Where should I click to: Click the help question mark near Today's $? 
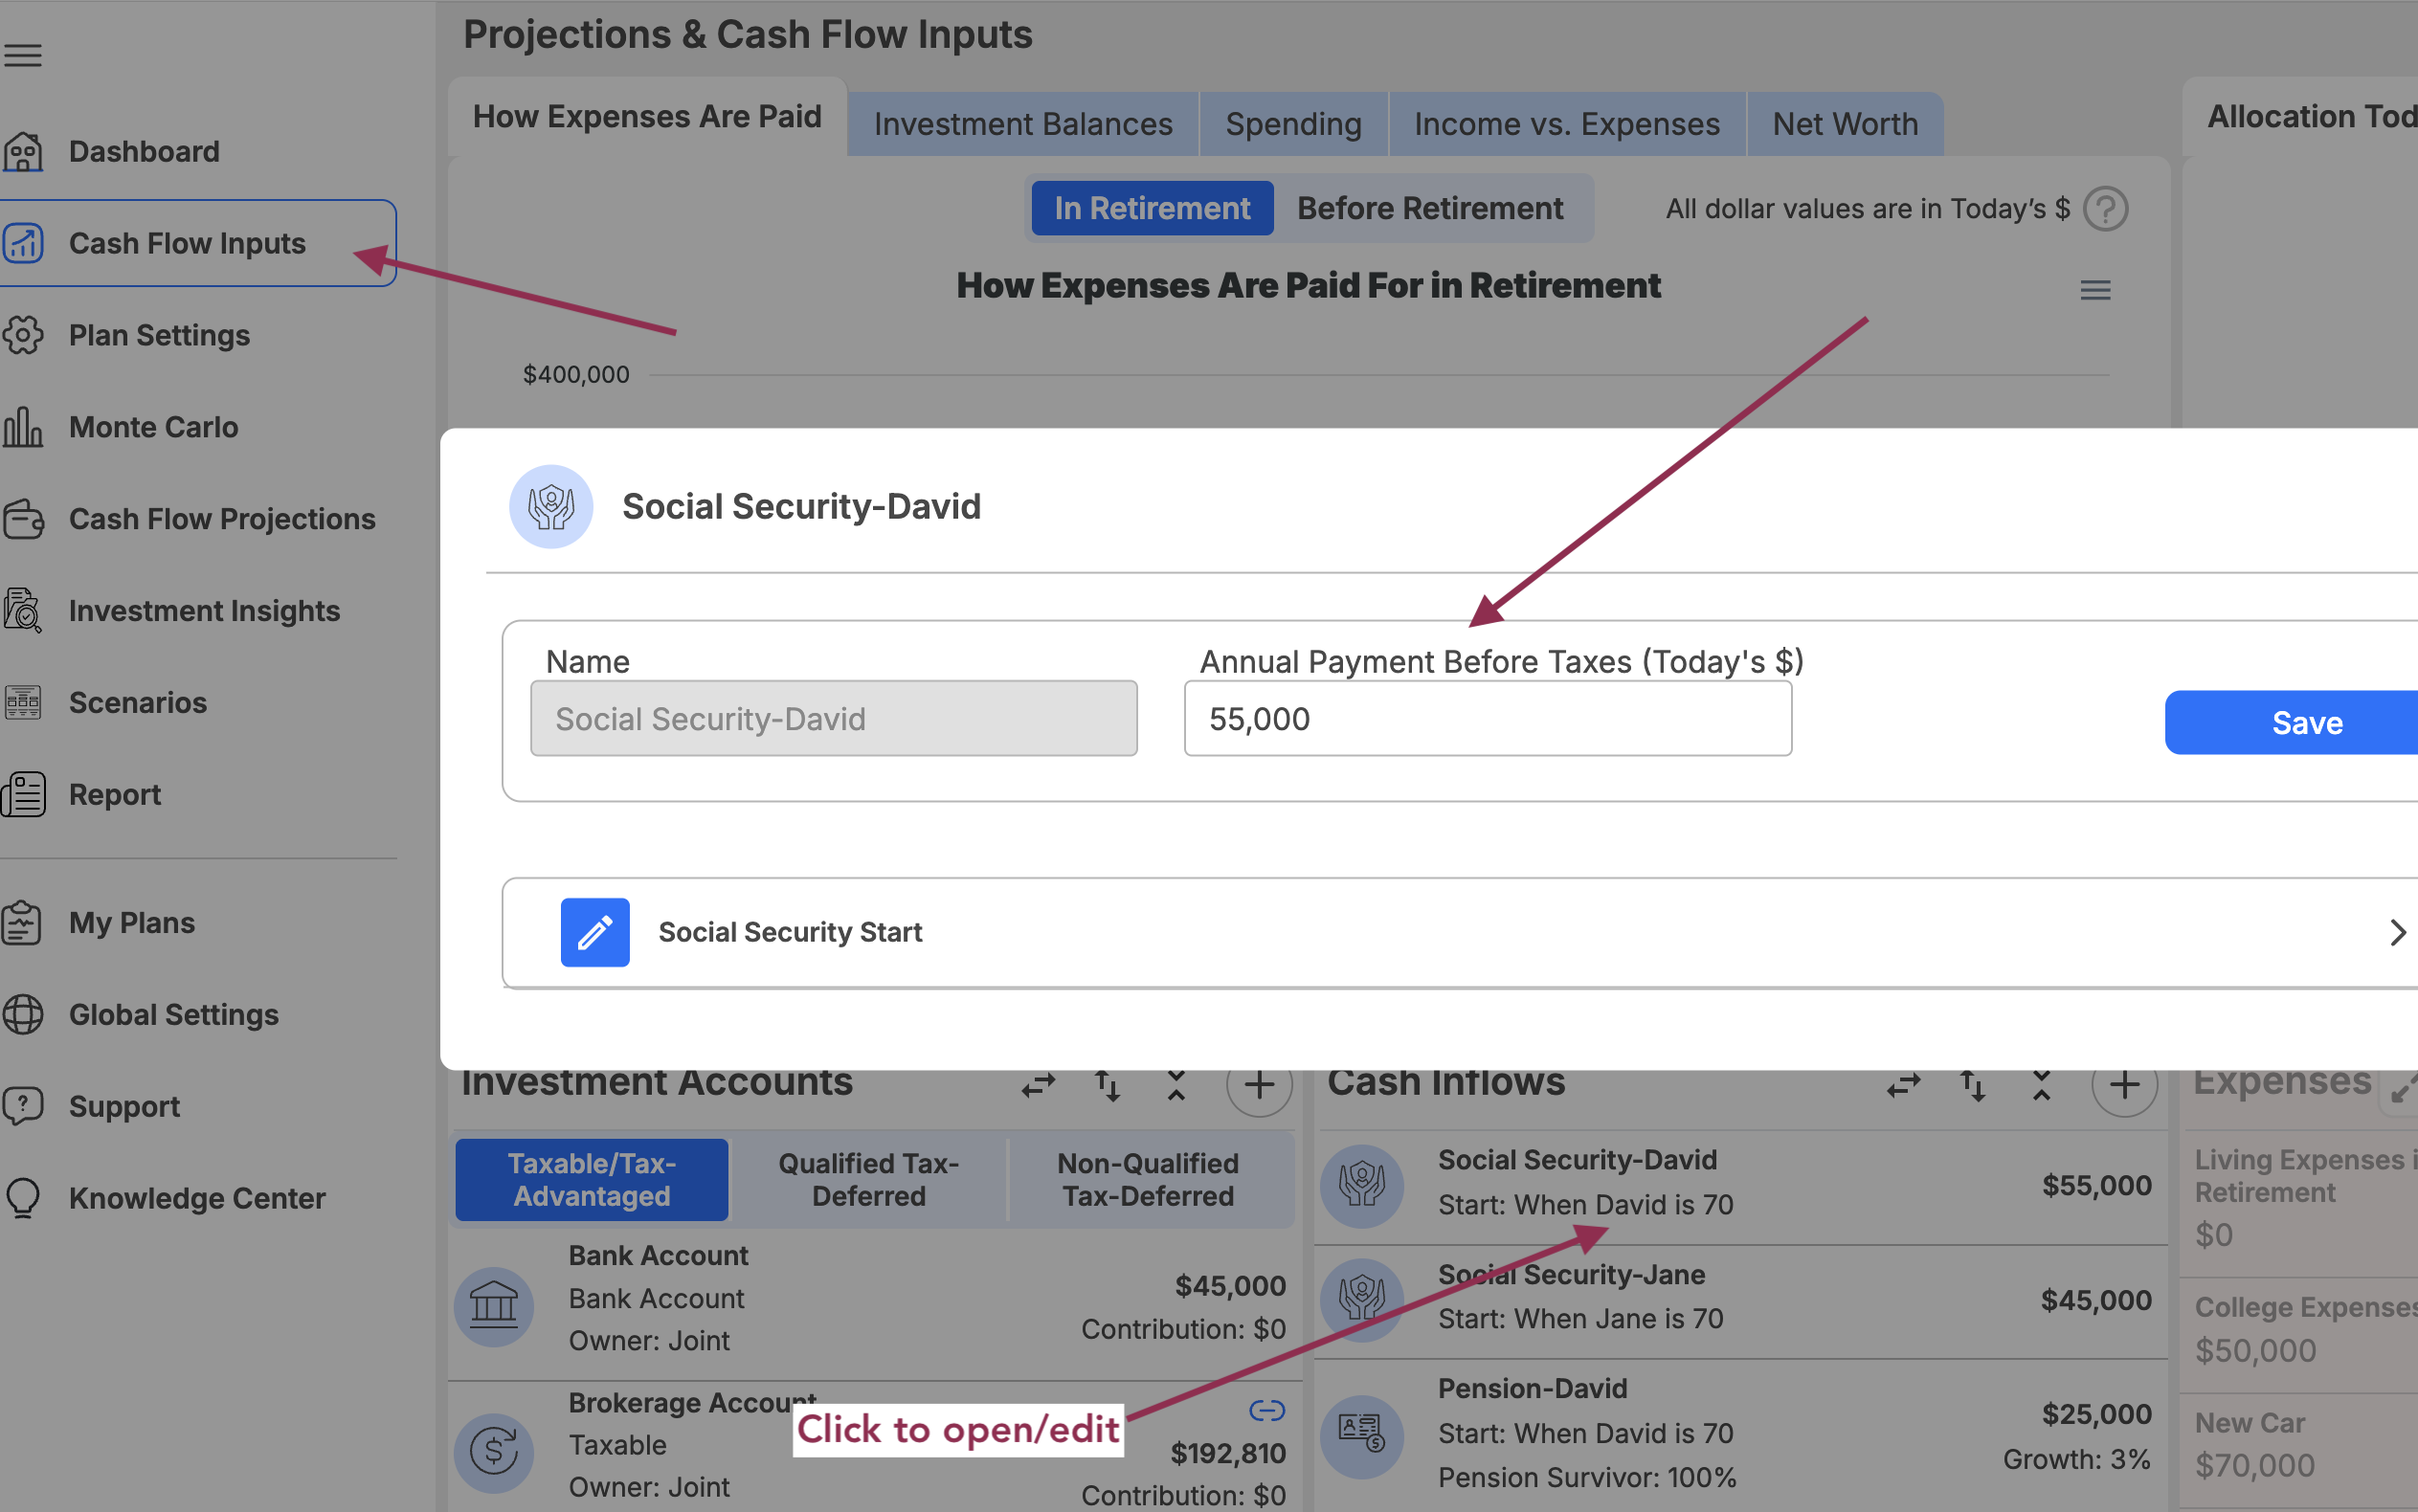2106,208
